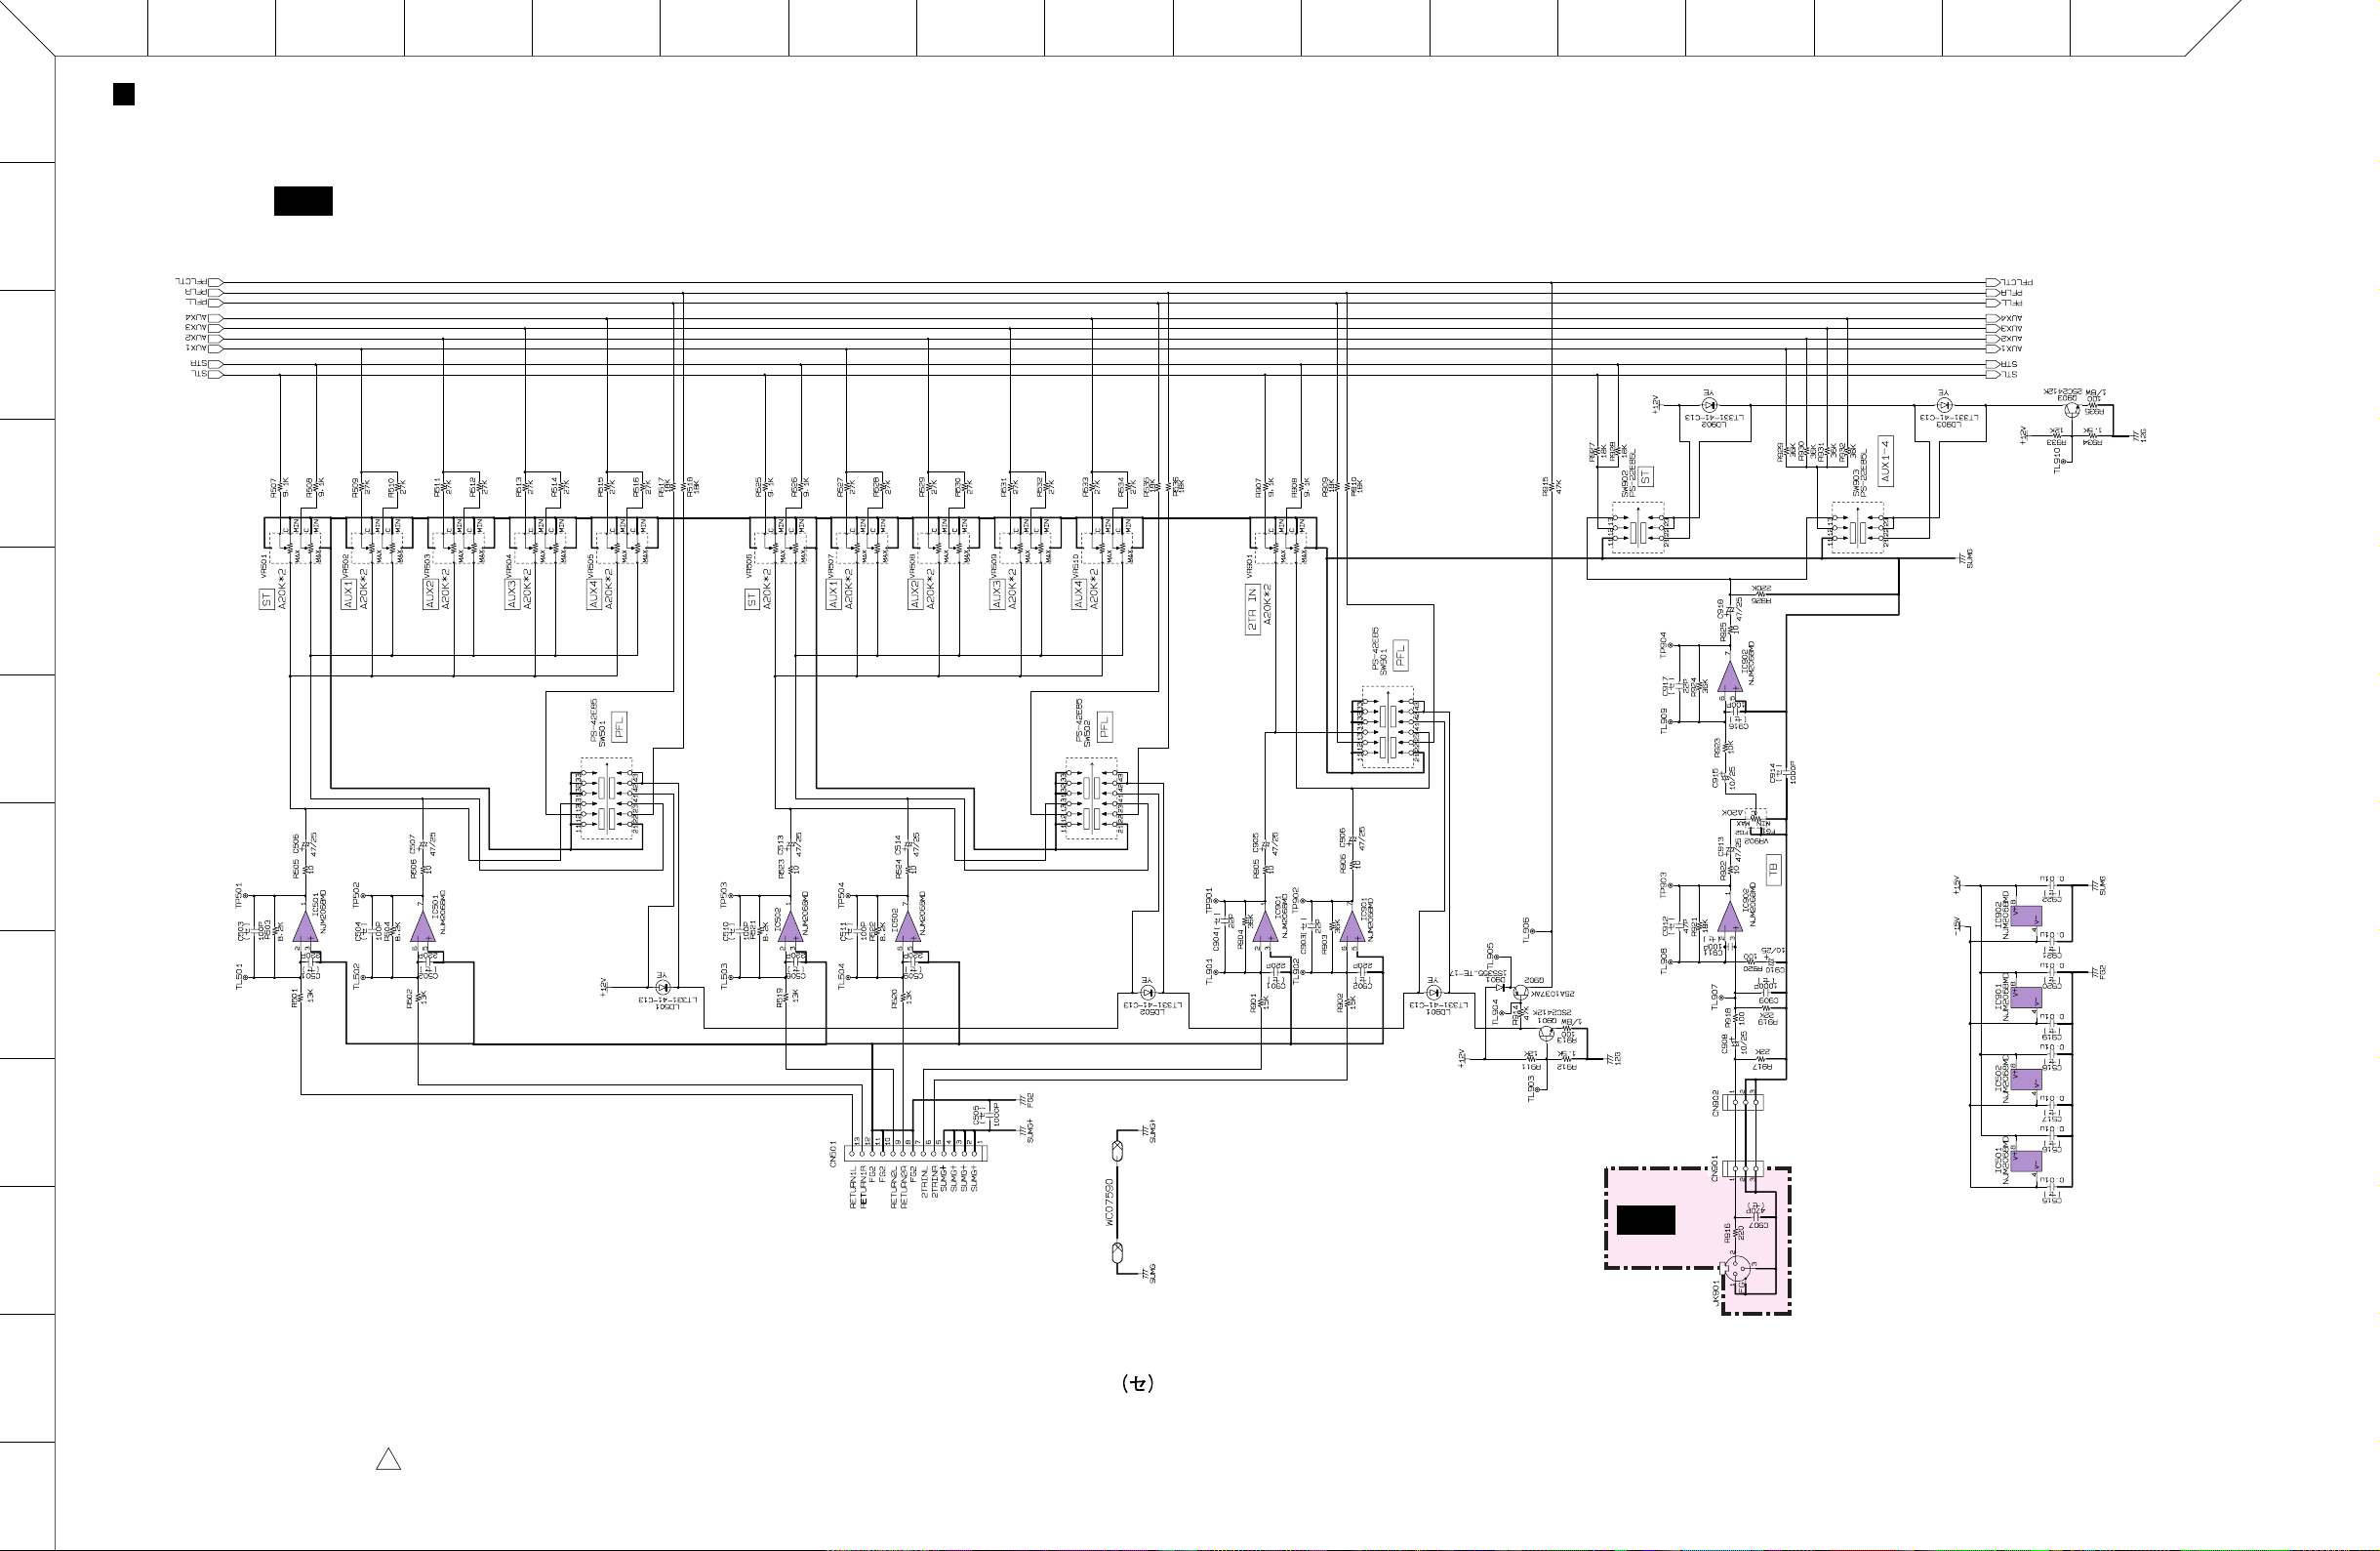Click the IC502 op-amp triangle near TP503
The image size is (2380, 1551).
(790, 927)
